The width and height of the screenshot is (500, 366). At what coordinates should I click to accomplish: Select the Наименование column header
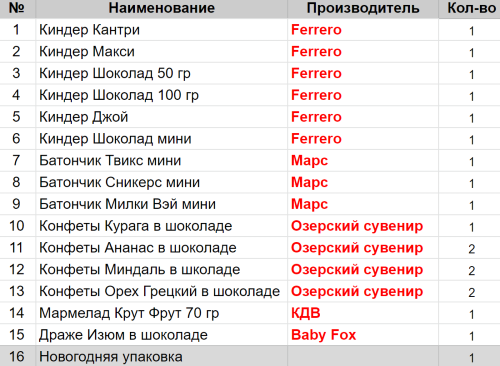(161, 8)
